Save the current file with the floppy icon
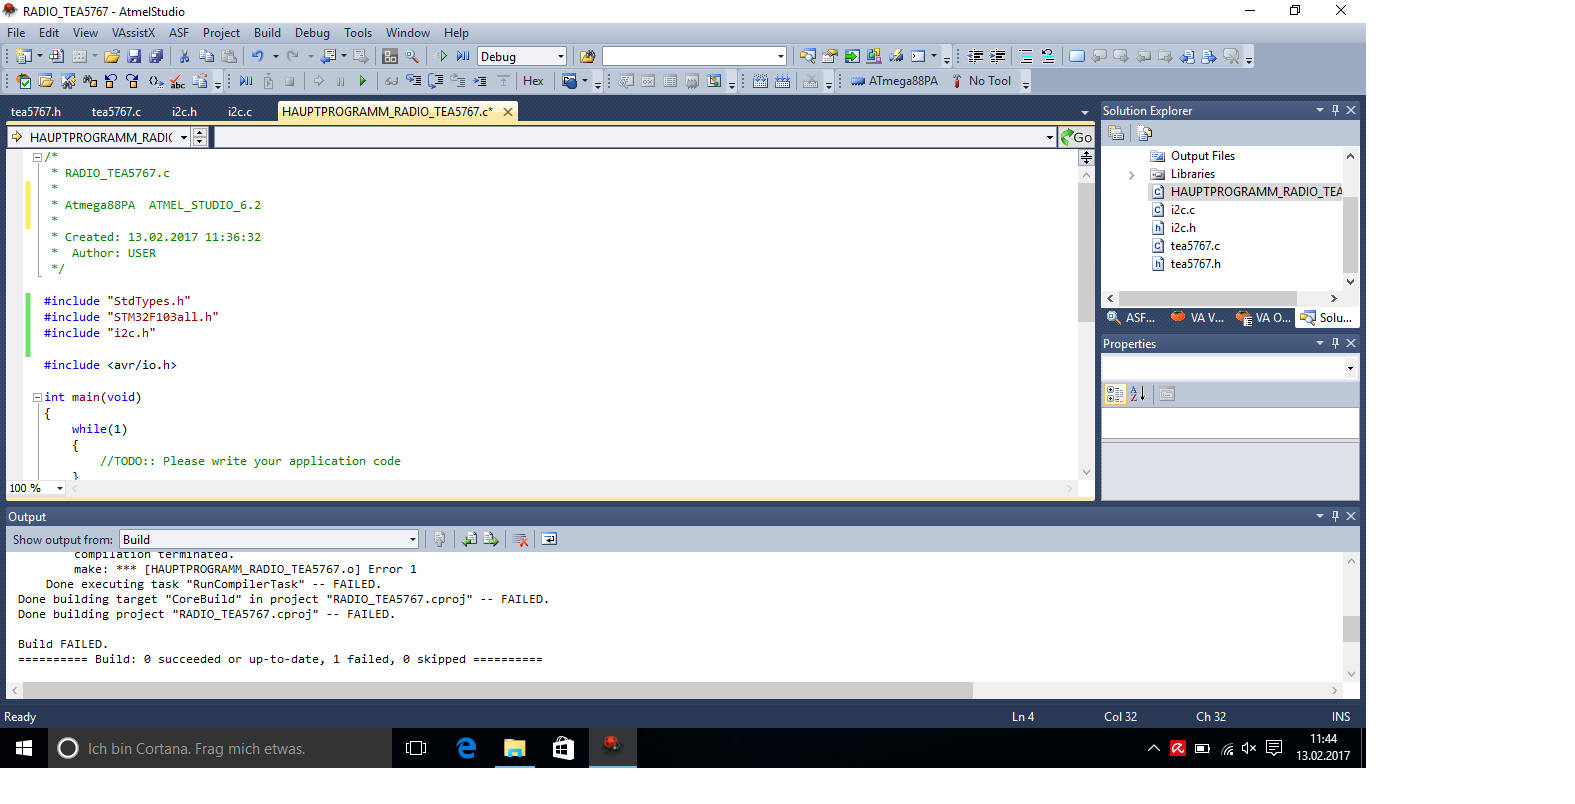This screenshot has width=1575, height=804. (134, 57)
